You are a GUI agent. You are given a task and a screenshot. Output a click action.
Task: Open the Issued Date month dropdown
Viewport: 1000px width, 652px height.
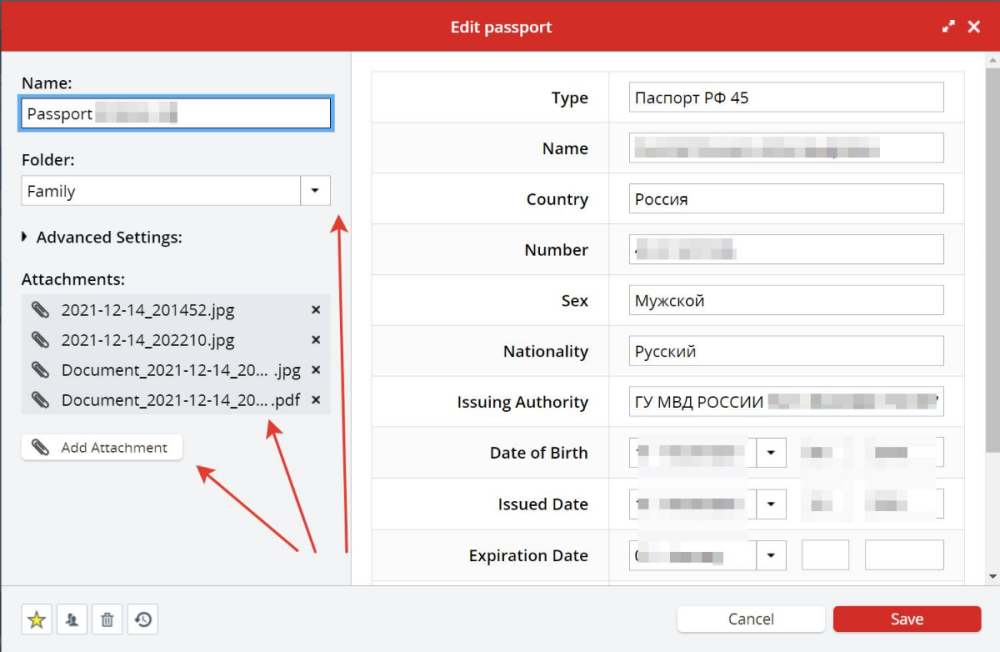tap(771, 504)
